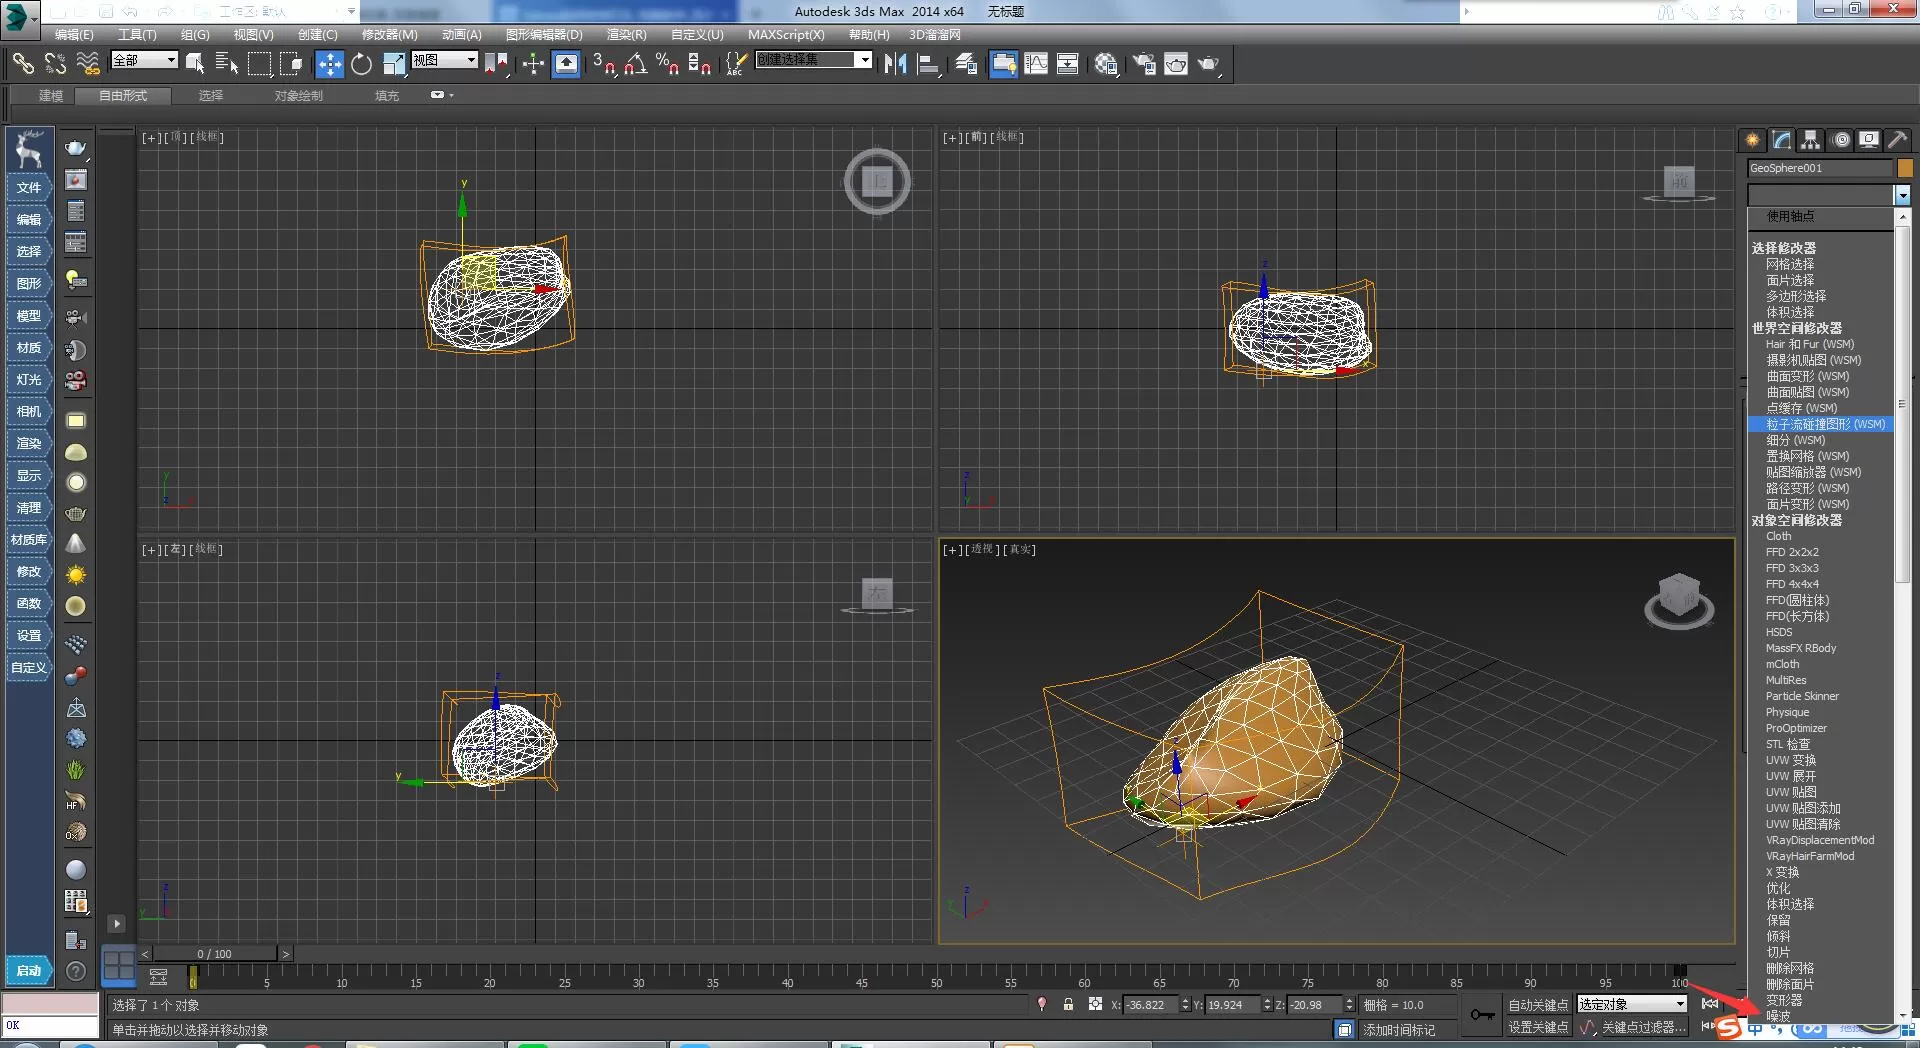Click the Set Key large key icon

[1482, 1015]
